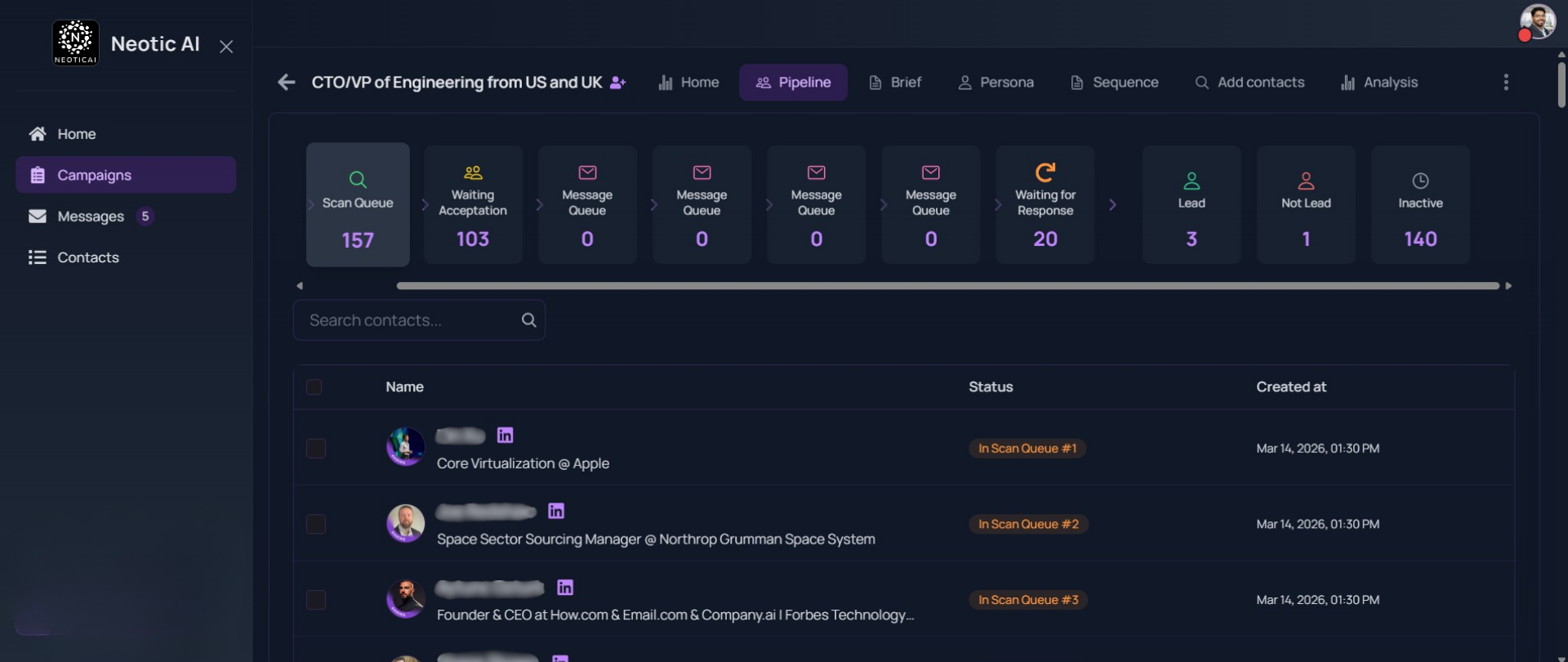
Task: Focus the Search contacts input field
Action: point(419,320)
